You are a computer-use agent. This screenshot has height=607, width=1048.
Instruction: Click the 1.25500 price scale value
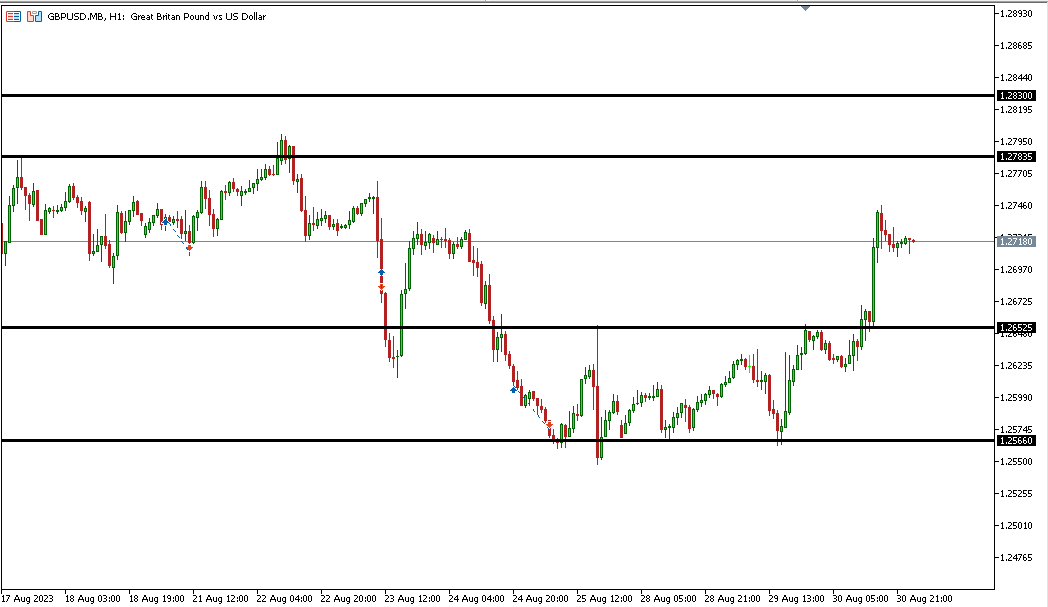(x=1016, y=462)
